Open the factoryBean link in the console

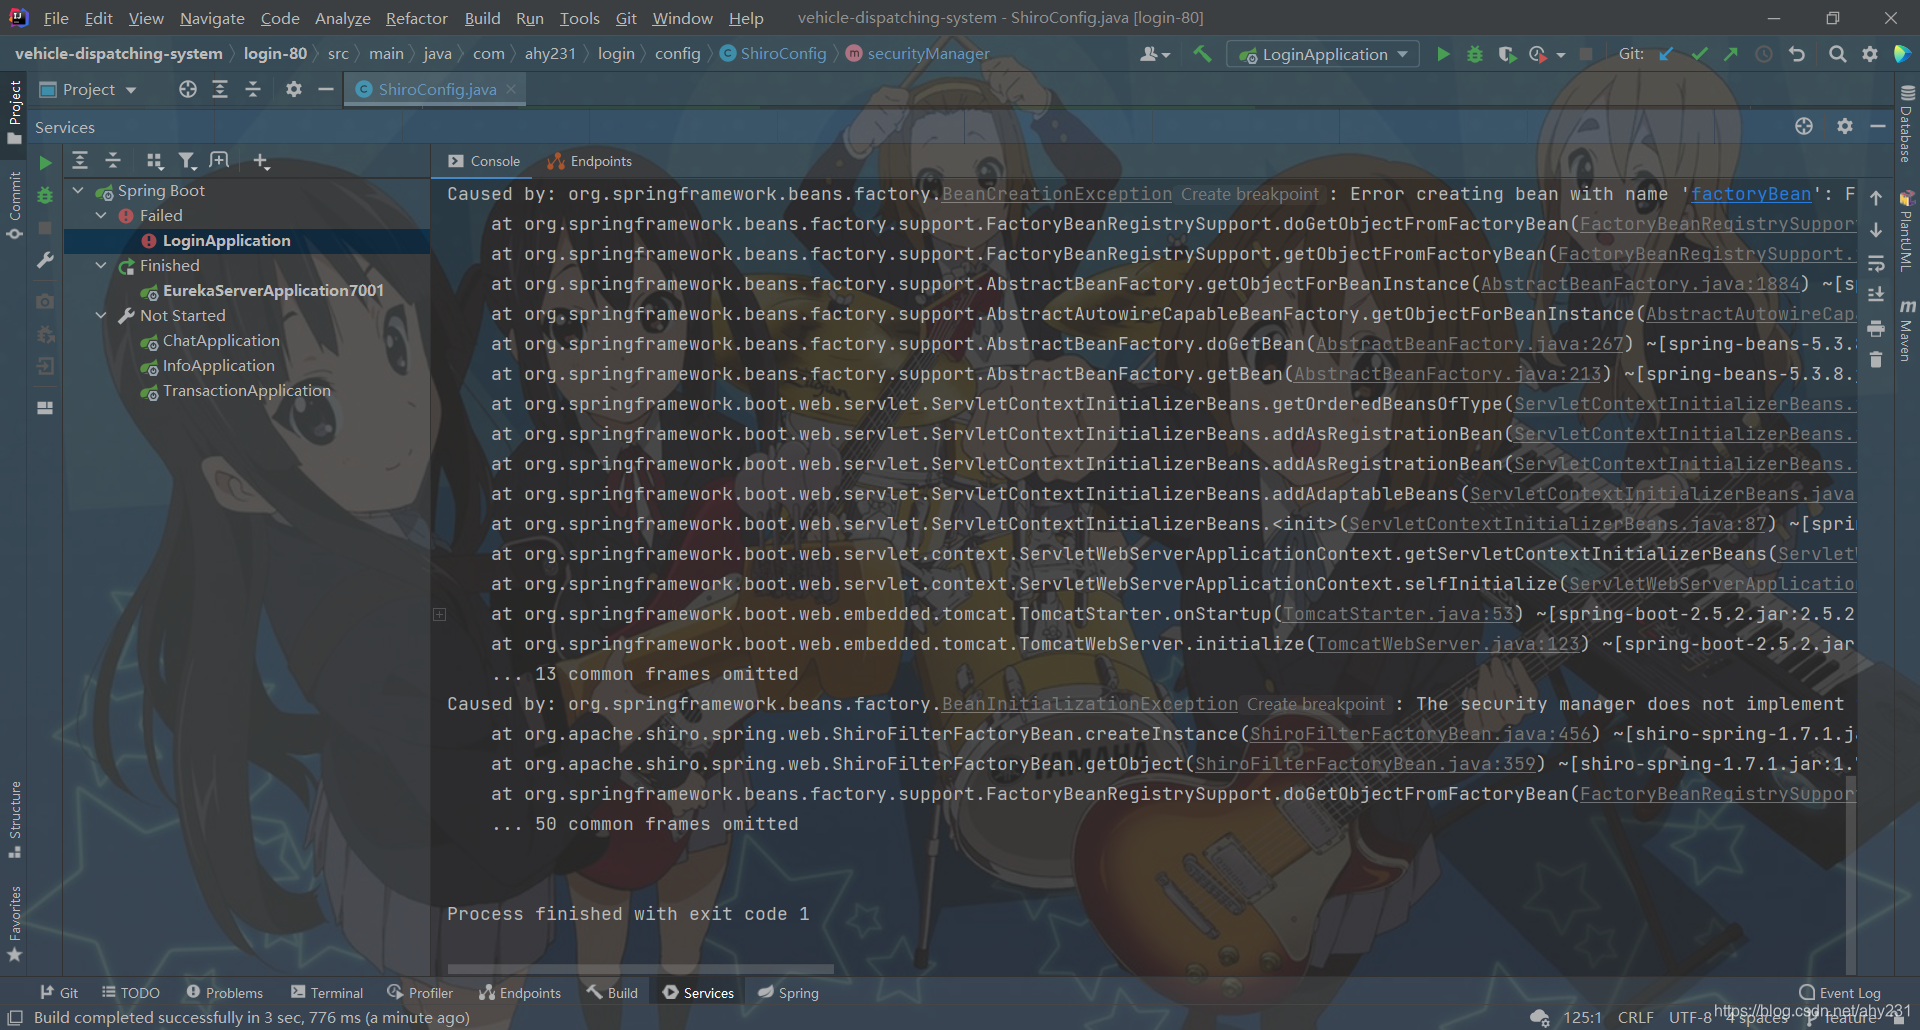point(1750,194)
